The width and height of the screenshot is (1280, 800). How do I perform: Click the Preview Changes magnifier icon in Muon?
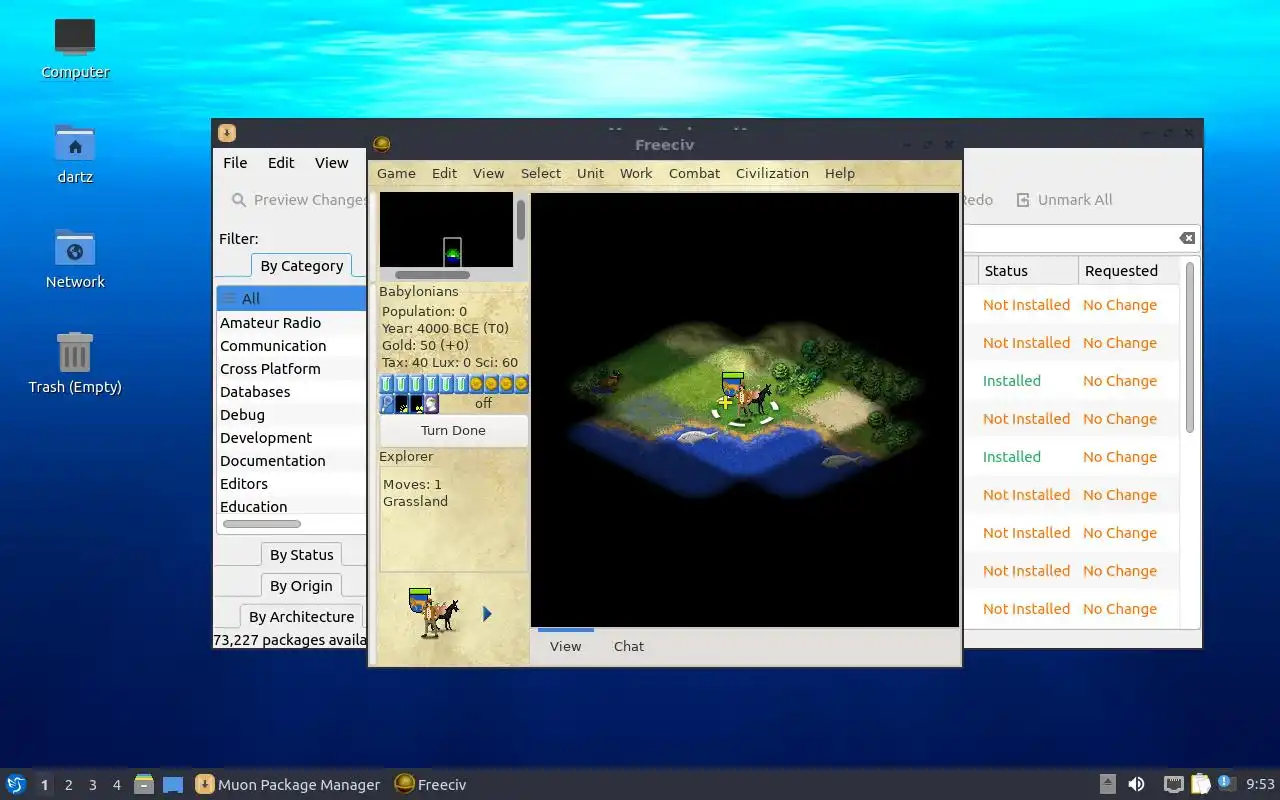coord(239,200)
